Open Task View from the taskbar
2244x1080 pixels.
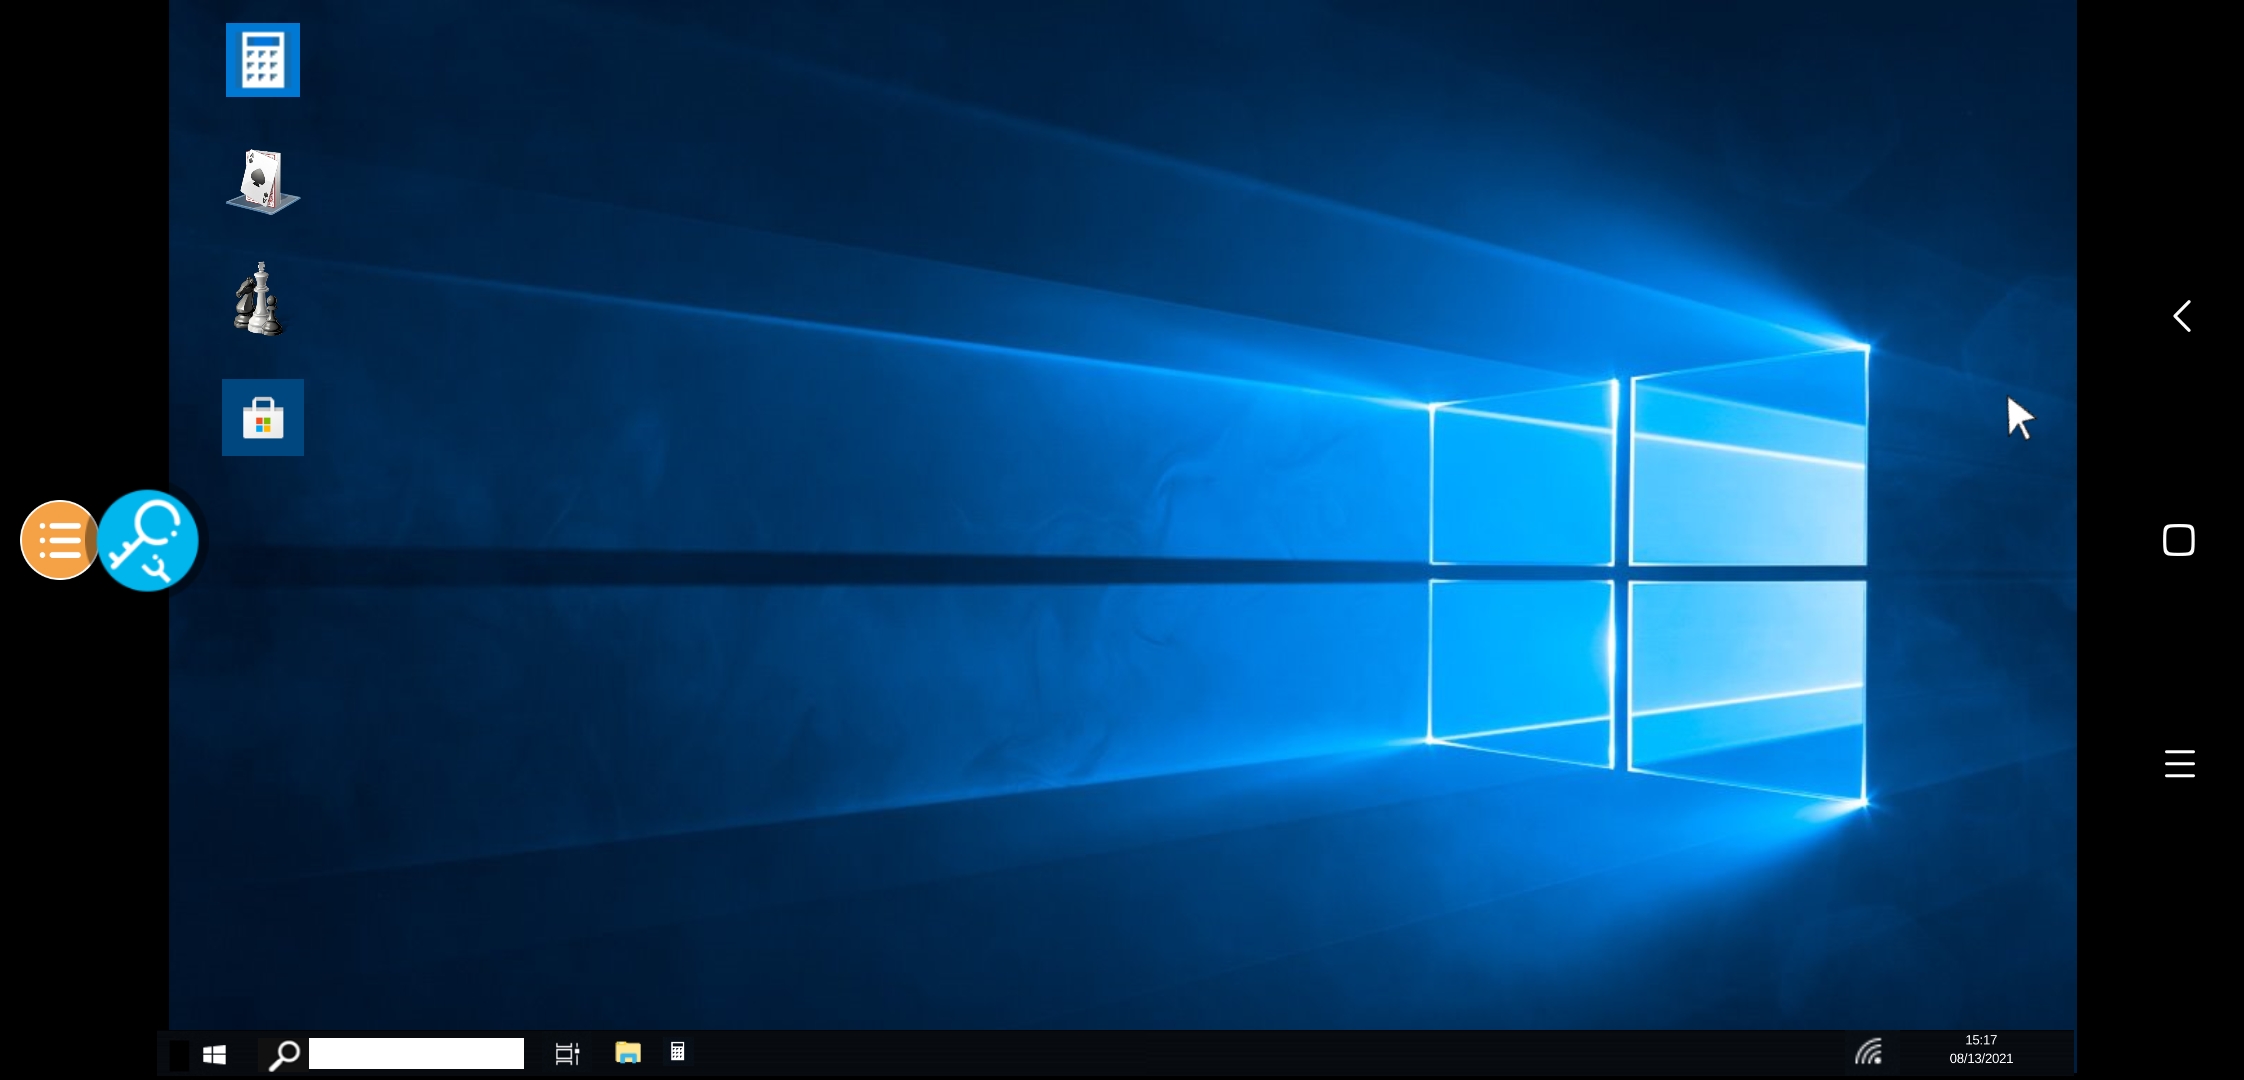pyautogui.click(x=567, y=1053)
